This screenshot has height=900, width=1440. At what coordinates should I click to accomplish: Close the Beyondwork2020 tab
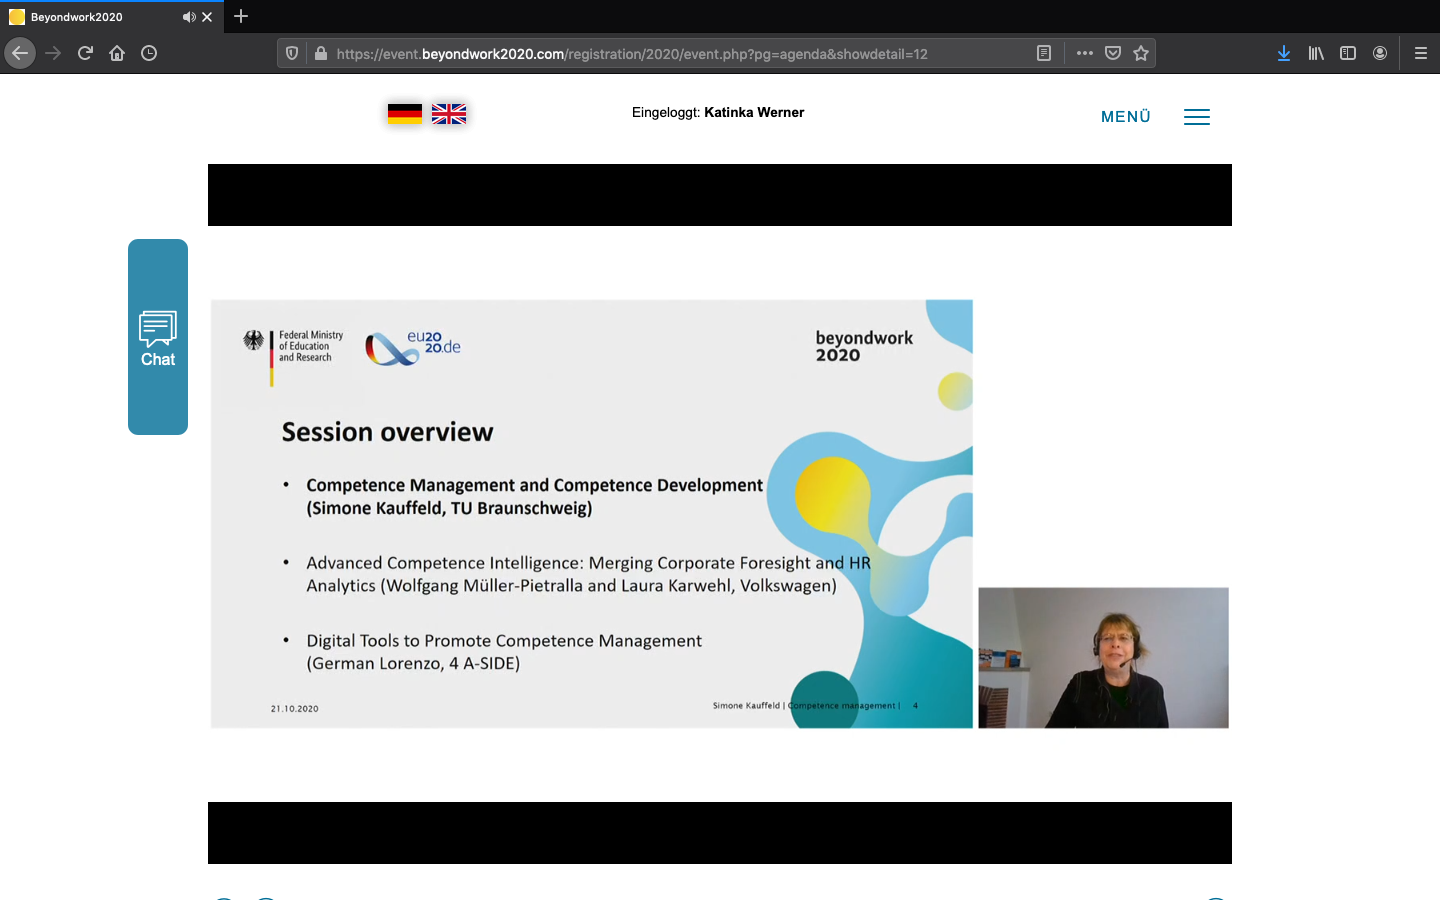(207, 17)
